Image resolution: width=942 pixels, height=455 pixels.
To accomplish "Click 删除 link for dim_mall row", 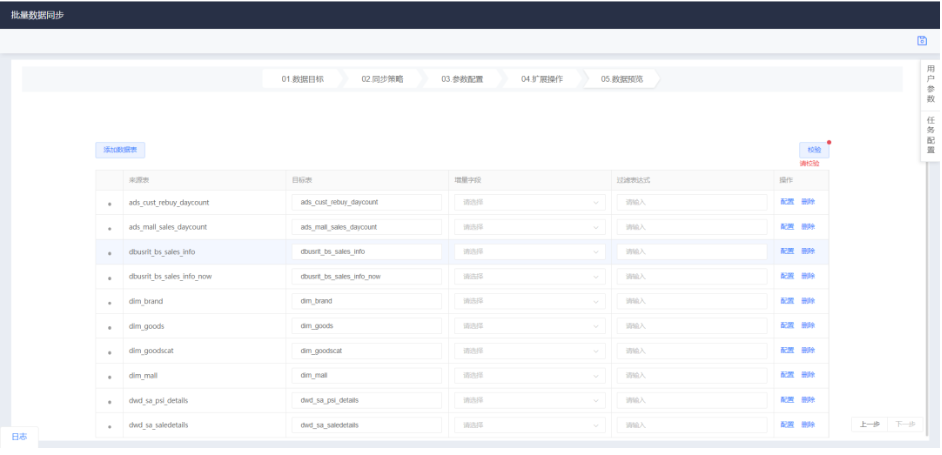I will [808, 375].
